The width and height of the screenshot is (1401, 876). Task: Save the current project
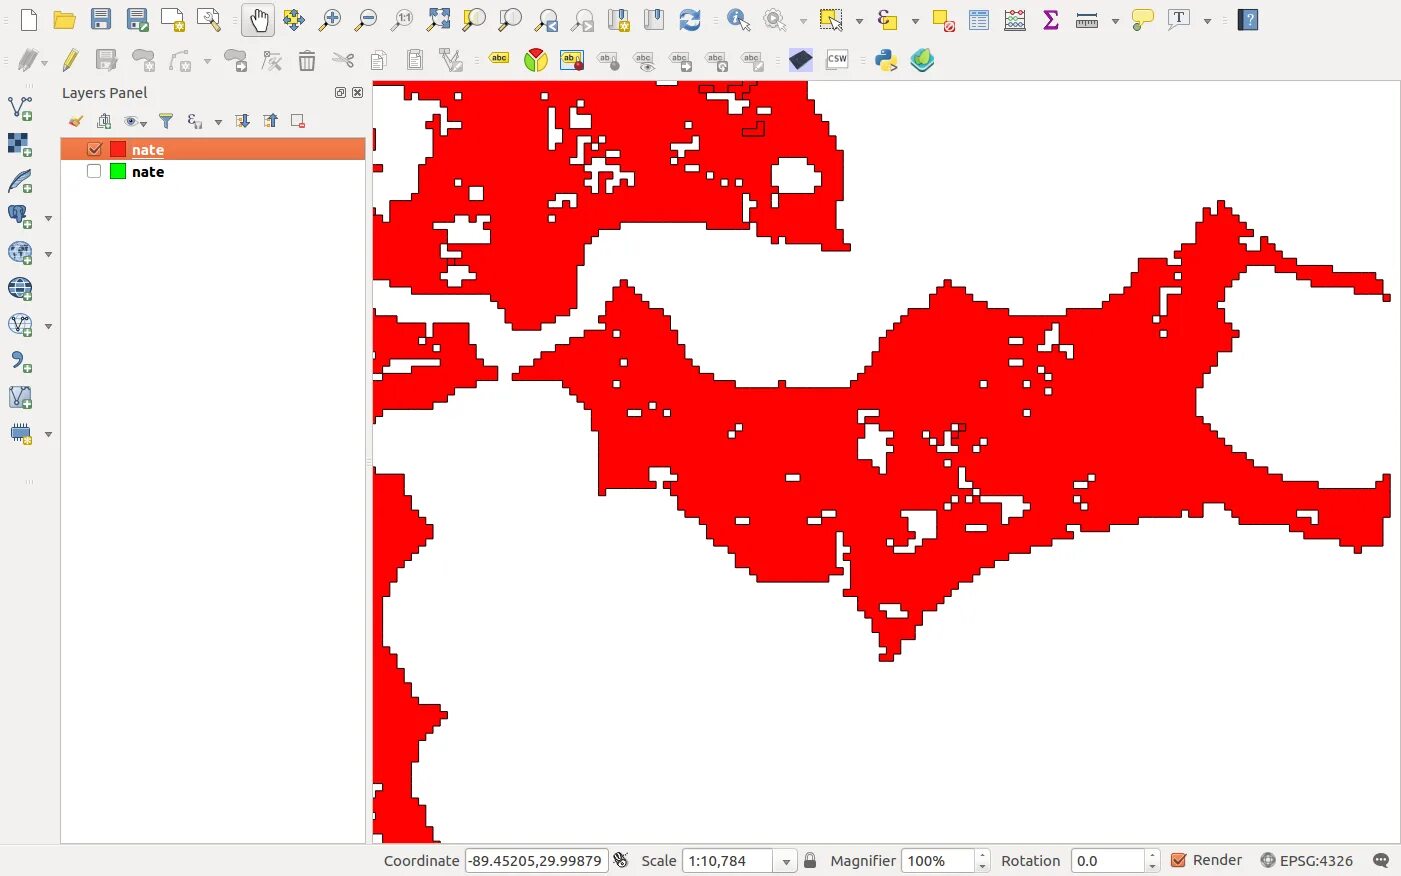pyautogui.click(x=101, y=20)
